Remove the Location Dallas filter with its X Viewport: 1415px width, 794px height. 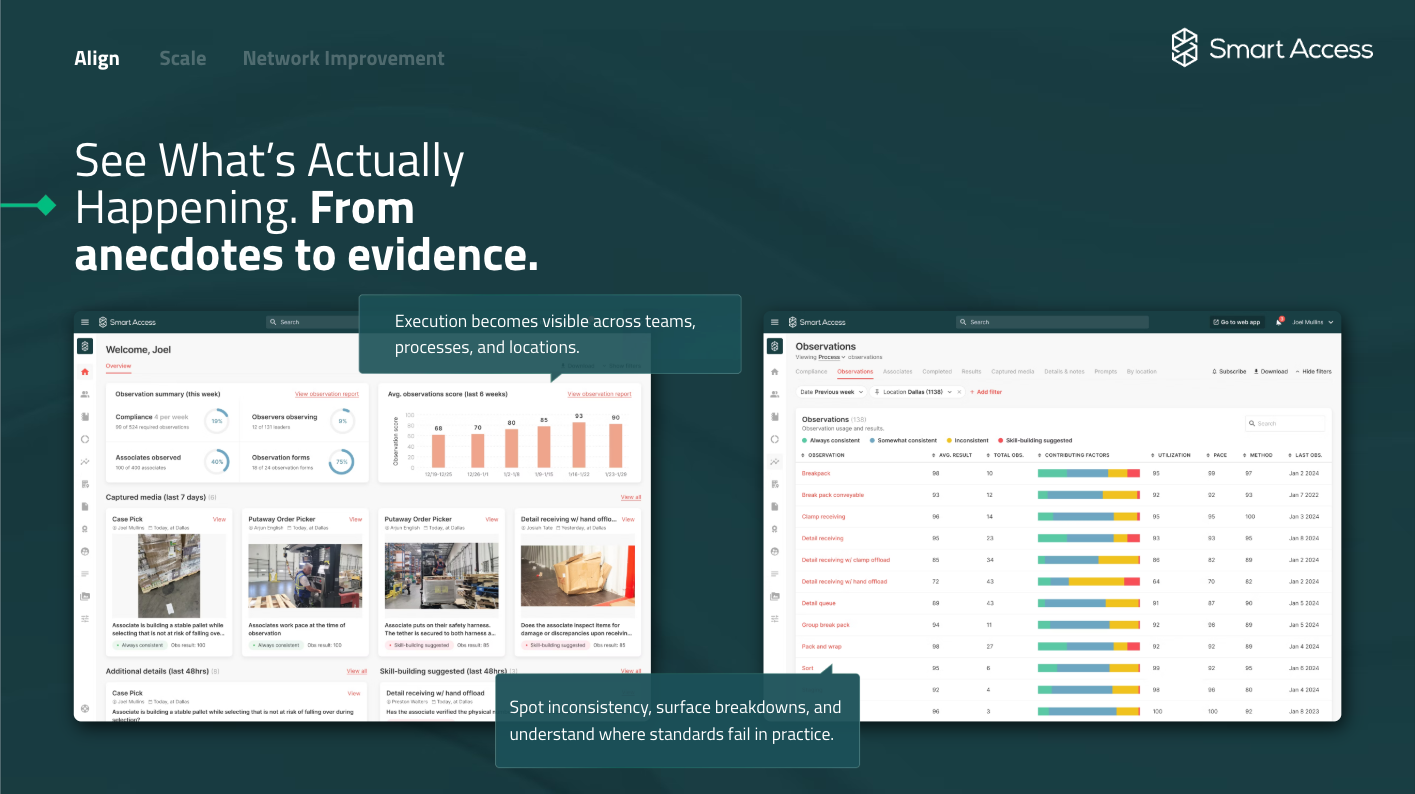coord(959,392)
